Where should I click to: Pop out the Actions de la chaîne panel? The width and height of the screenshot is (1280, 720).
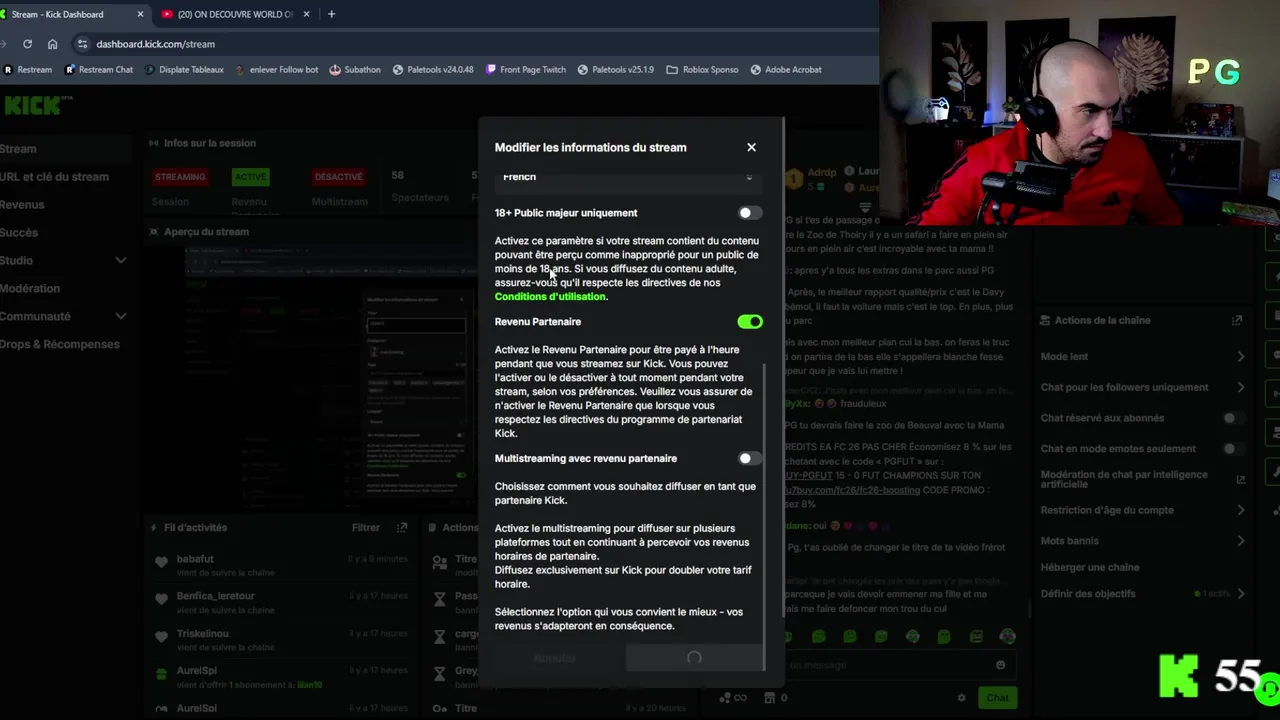(x=1237, y=321)
